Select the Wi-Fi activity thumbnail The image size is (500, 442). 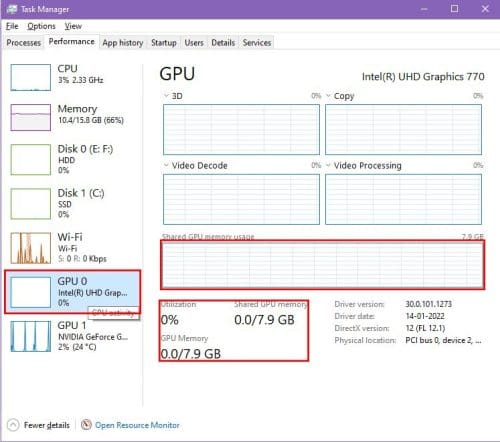click(x=31, y=248)
